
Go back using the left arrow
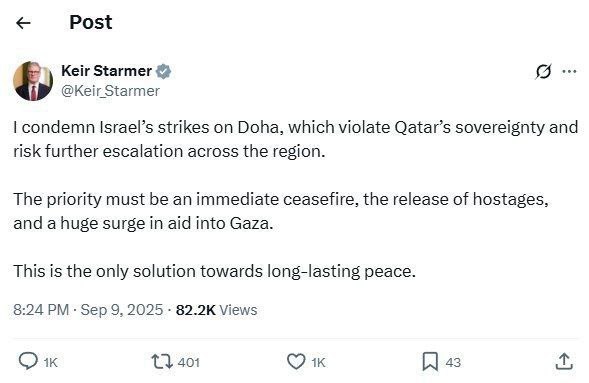coord(23,23)
